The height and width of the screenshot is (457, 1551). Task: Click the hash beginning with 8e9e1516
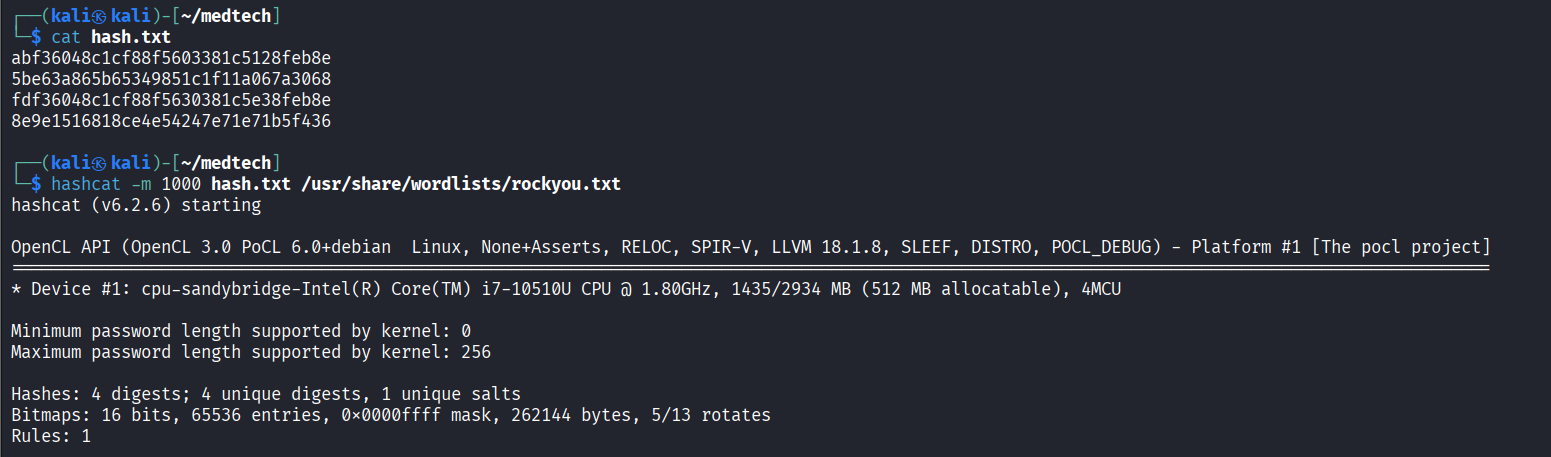point(171,121)
